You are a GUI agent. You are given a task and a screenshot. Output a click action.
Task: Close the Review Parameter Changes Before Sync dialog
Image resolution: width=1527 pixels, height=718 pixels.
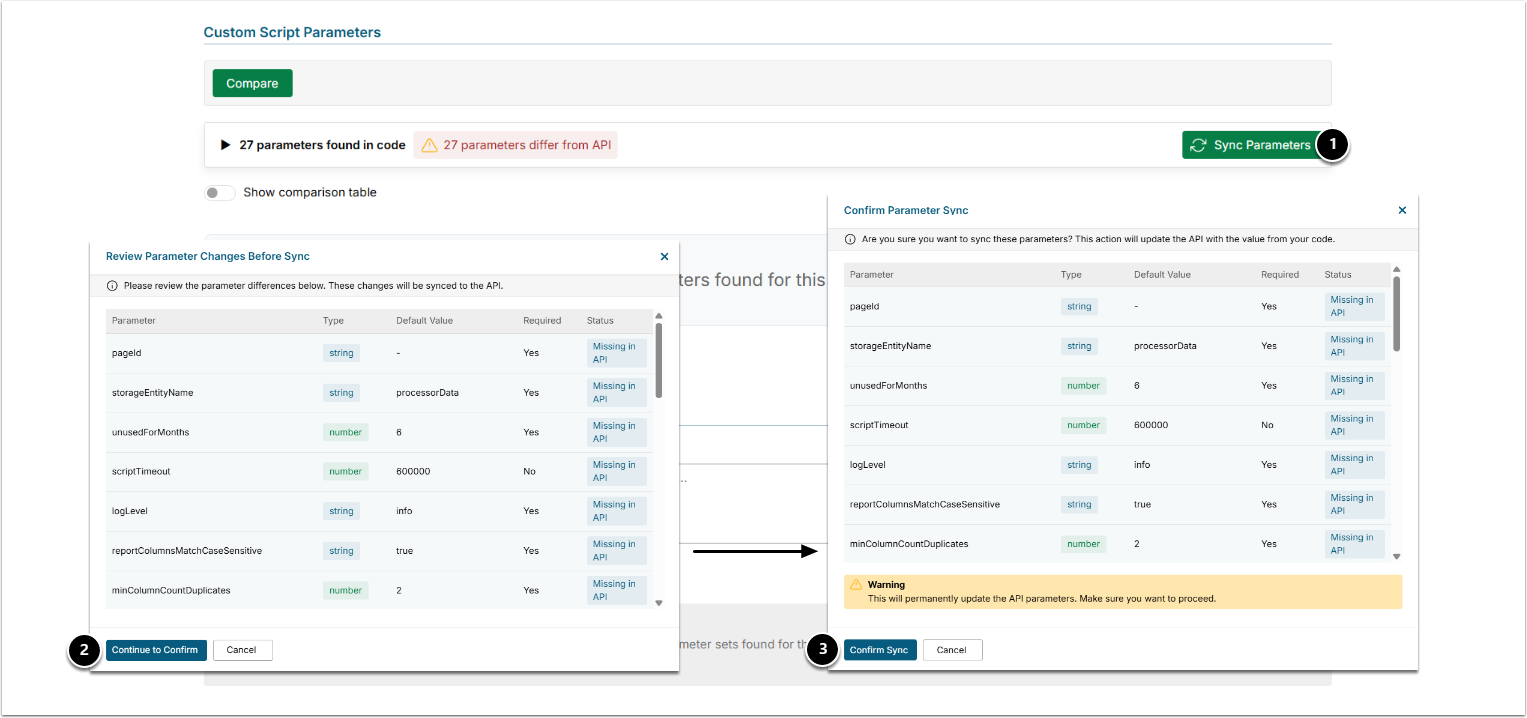point(664,257)
